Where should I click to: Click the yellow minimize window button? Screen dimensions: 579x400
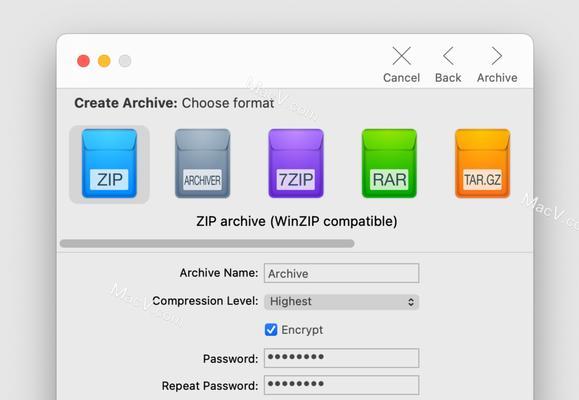point(104,61)
